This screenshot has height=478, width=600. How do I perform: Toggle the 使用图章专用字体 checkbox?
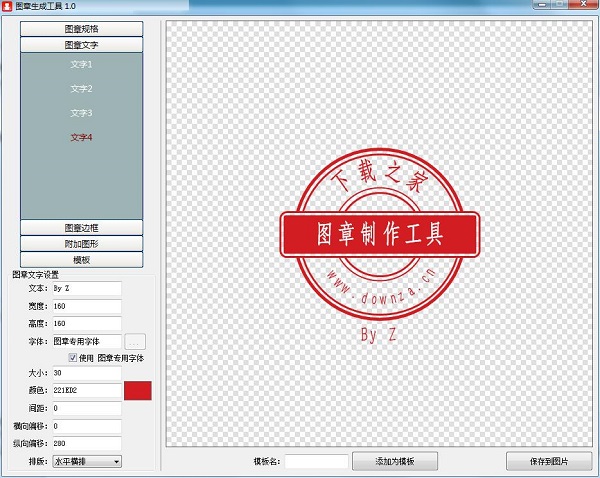(73, 357)
